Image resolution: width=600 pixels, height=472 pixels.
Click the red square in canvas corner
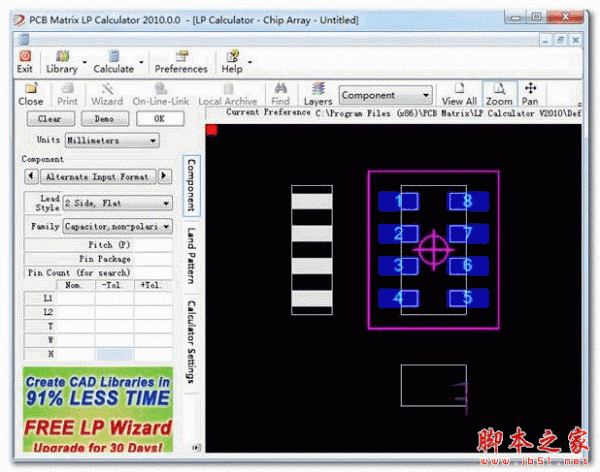click(x=212, y=130)
